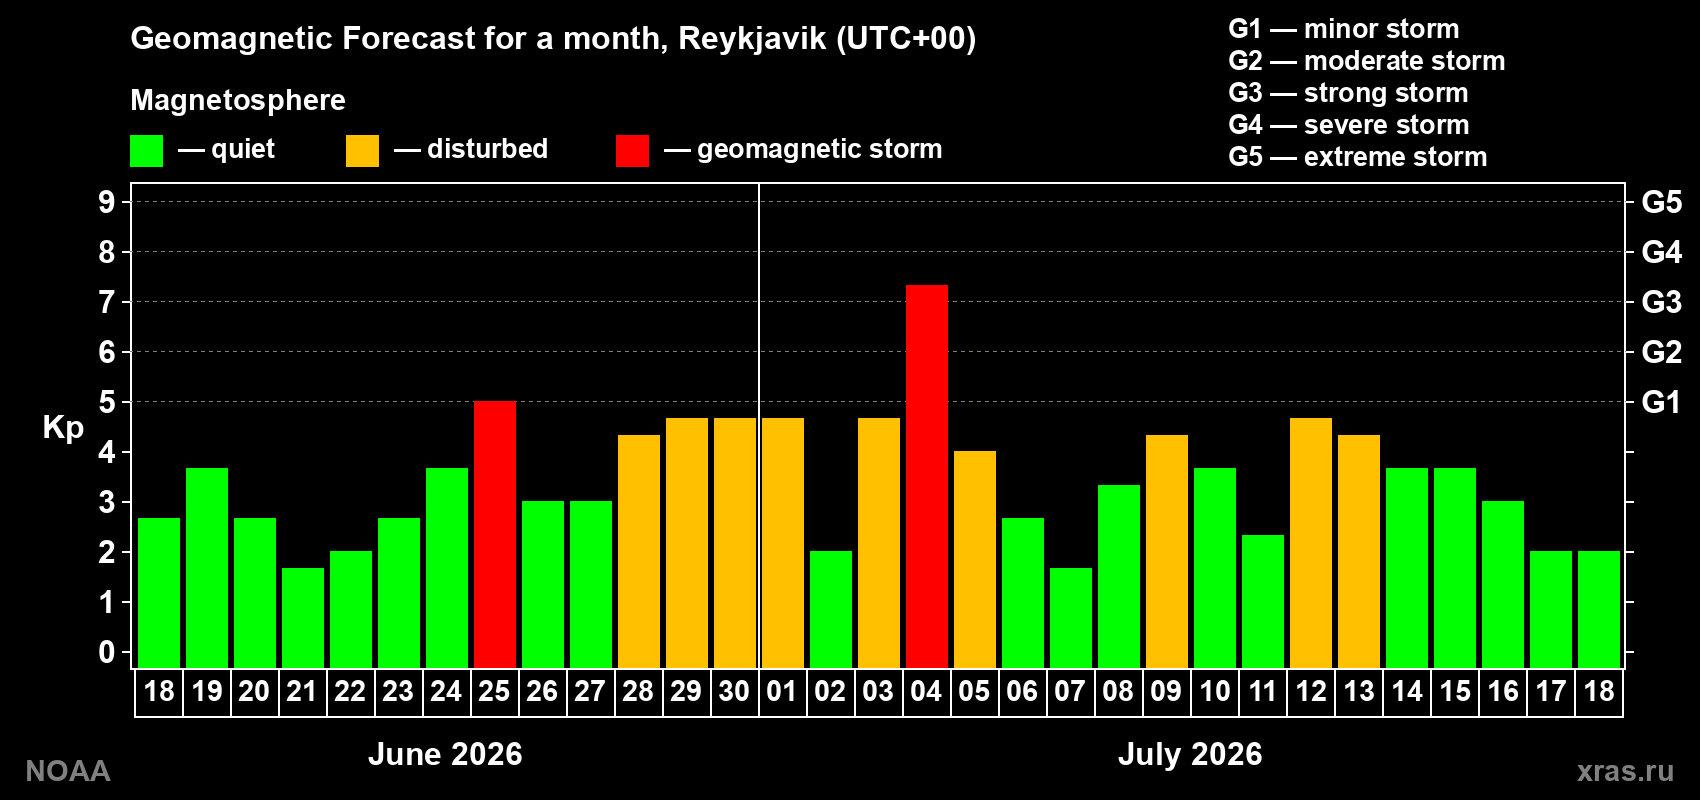Click the 'G3 — strong storm' legend line

click(x=1348, y=93)
